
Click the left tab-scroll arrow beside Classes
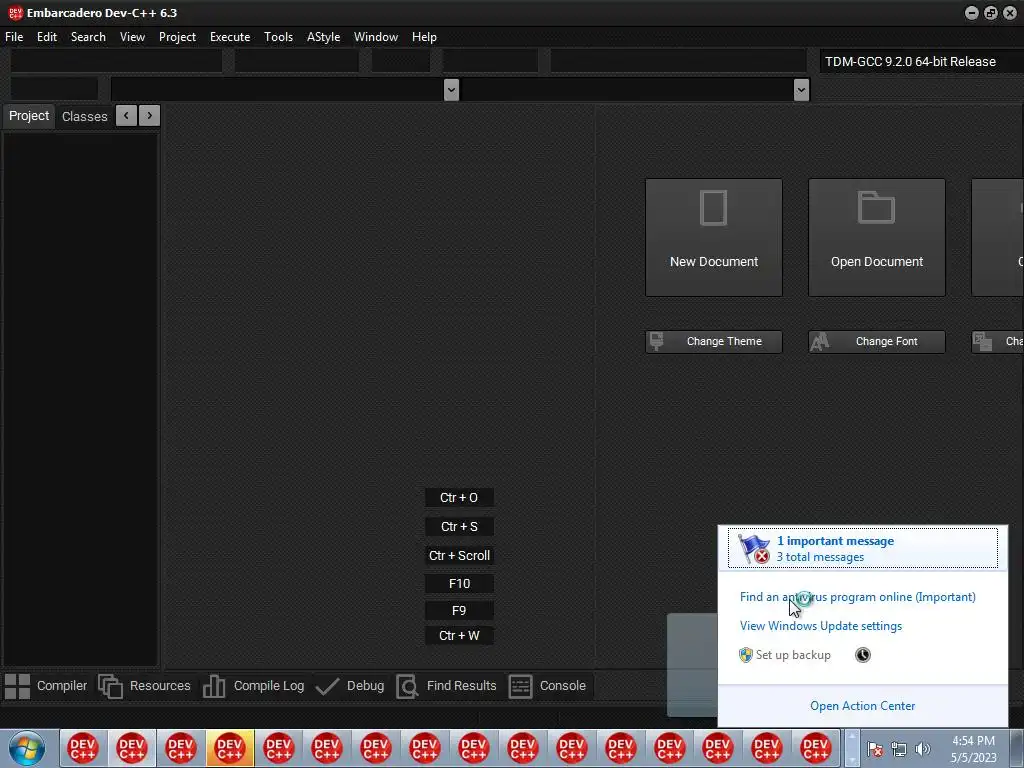126,116
